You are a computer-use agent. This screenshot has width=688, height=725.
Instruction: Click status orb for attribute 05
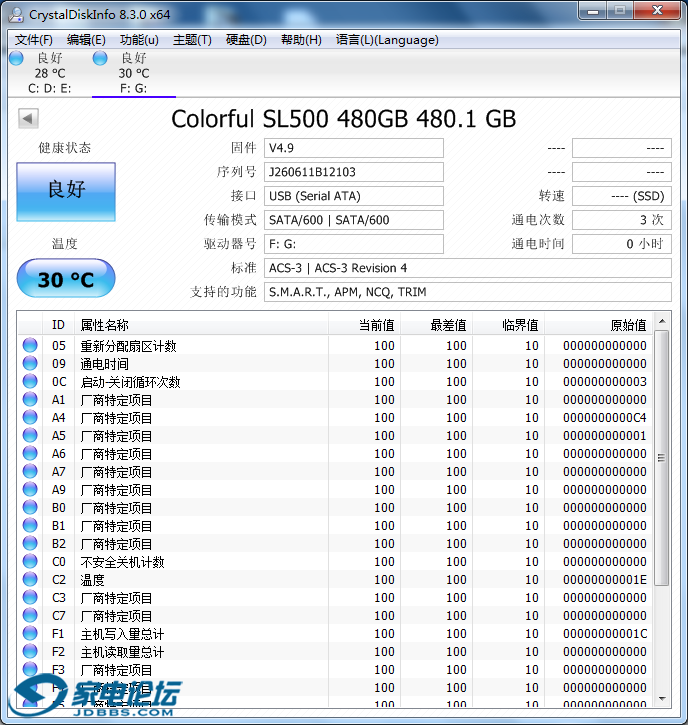point(30,345)
